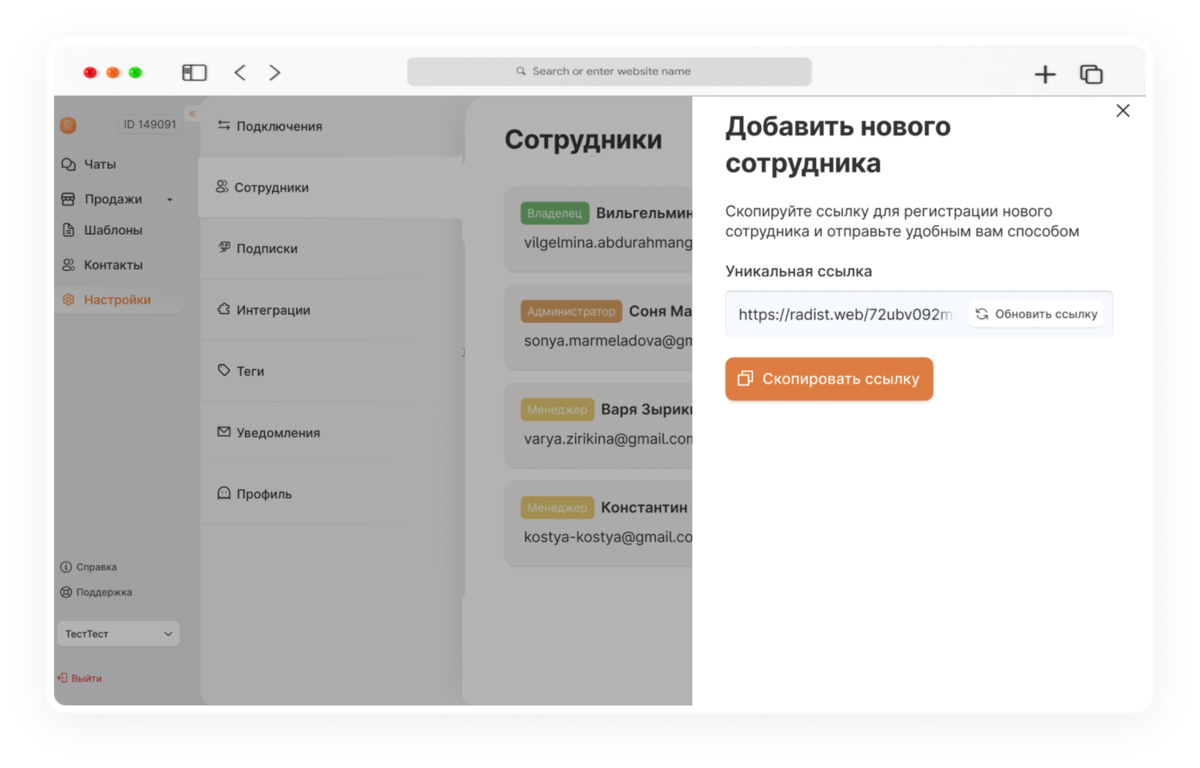Image resolution: width=1200 pixels, height=768 pixels.
Task: Click the refresh arrows icon in link field
Action: (x=982, y=314)
